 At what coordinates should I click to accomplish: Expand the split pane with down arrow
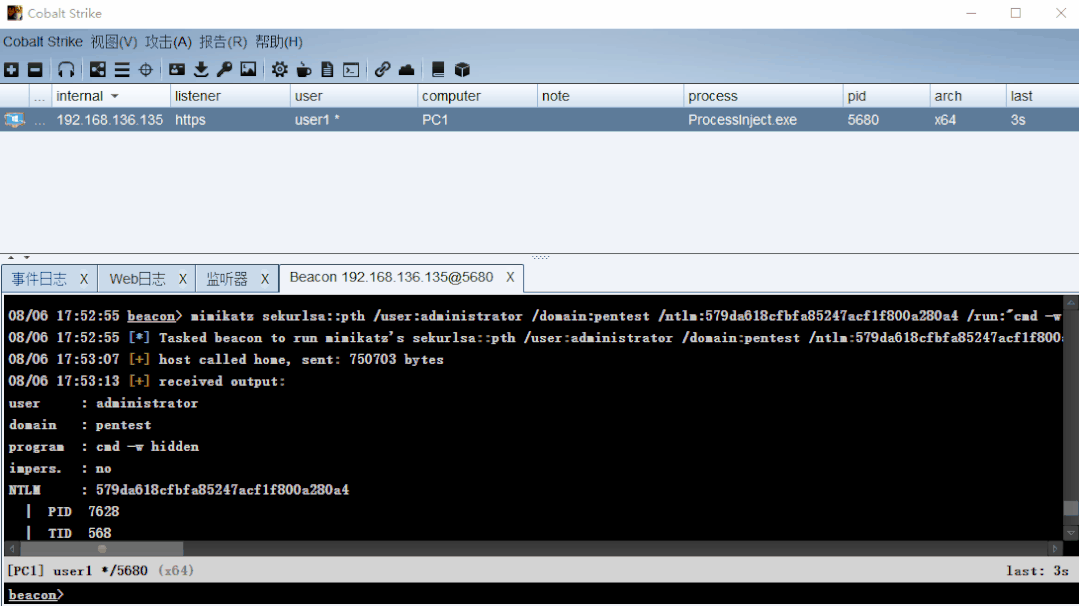click(27, 257)
